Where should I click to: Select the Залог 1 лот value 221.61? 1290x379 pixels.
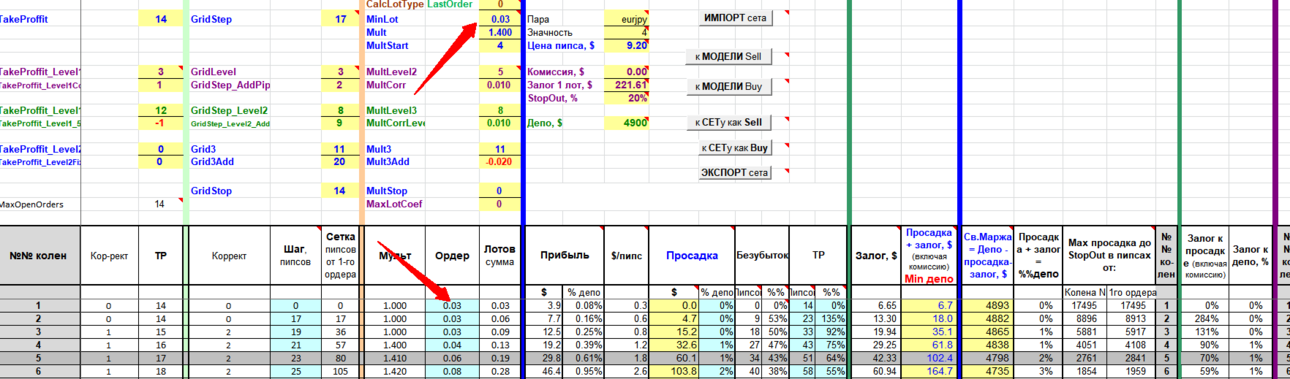(628, 85)
